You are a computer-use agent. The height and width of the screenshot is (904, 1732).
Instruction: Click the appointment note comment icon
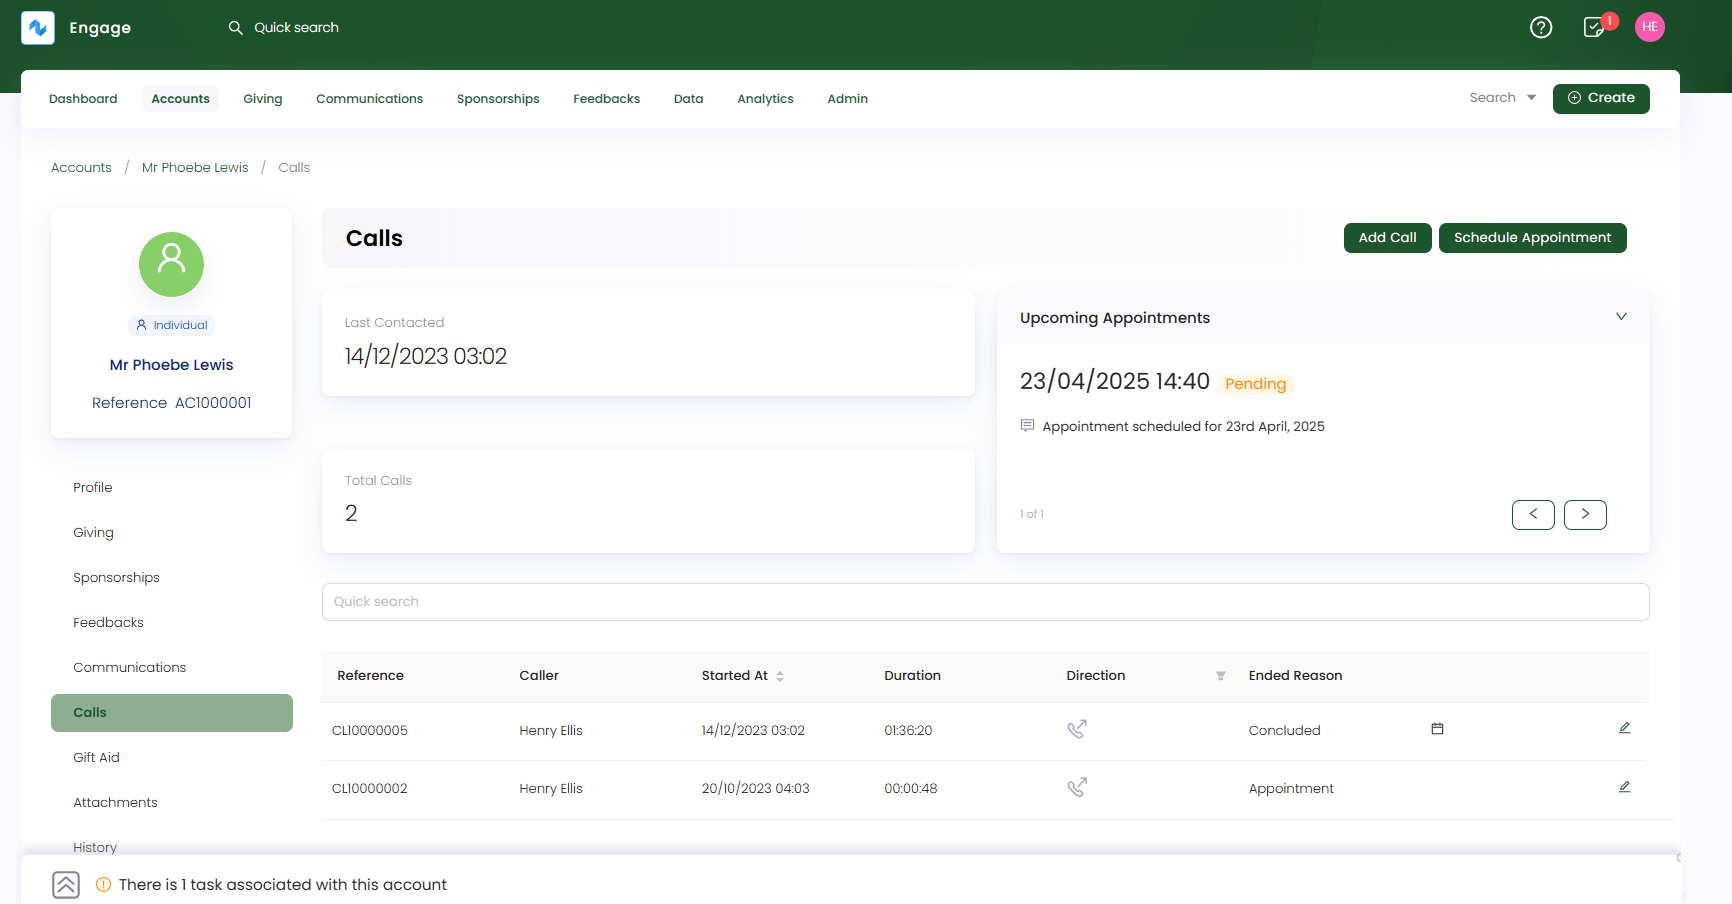pyautogui.click(x=1027, y=426)
